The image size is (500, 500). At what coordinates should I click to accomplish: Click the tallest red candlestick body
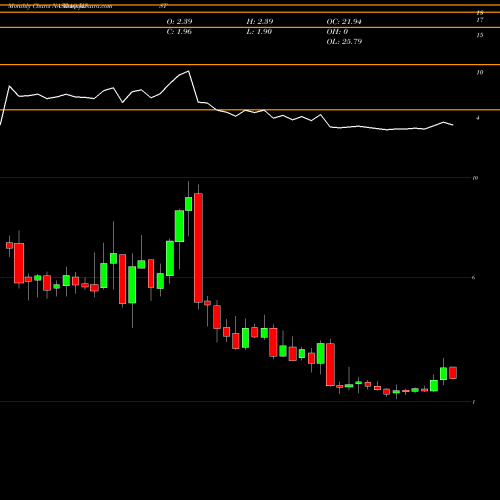[x=198, y=248]
